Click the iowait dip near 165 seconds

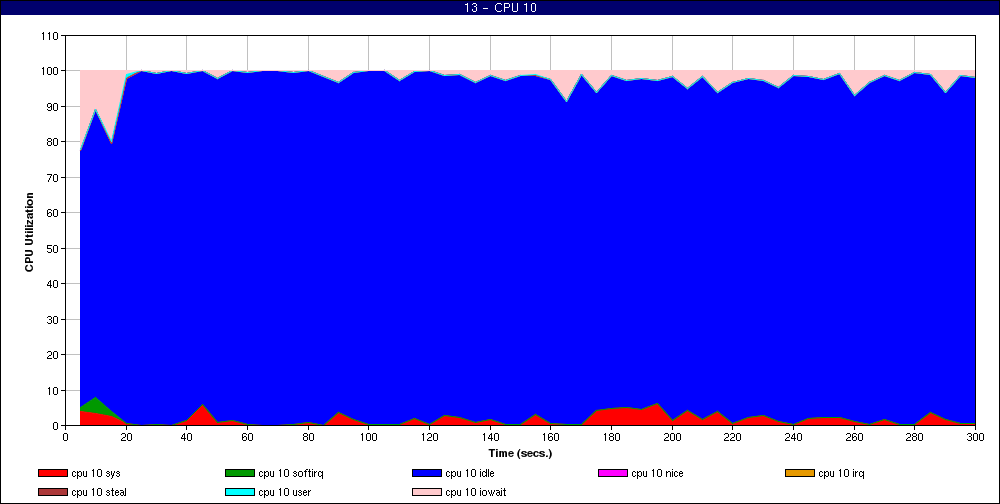click(x=566, y=86)
